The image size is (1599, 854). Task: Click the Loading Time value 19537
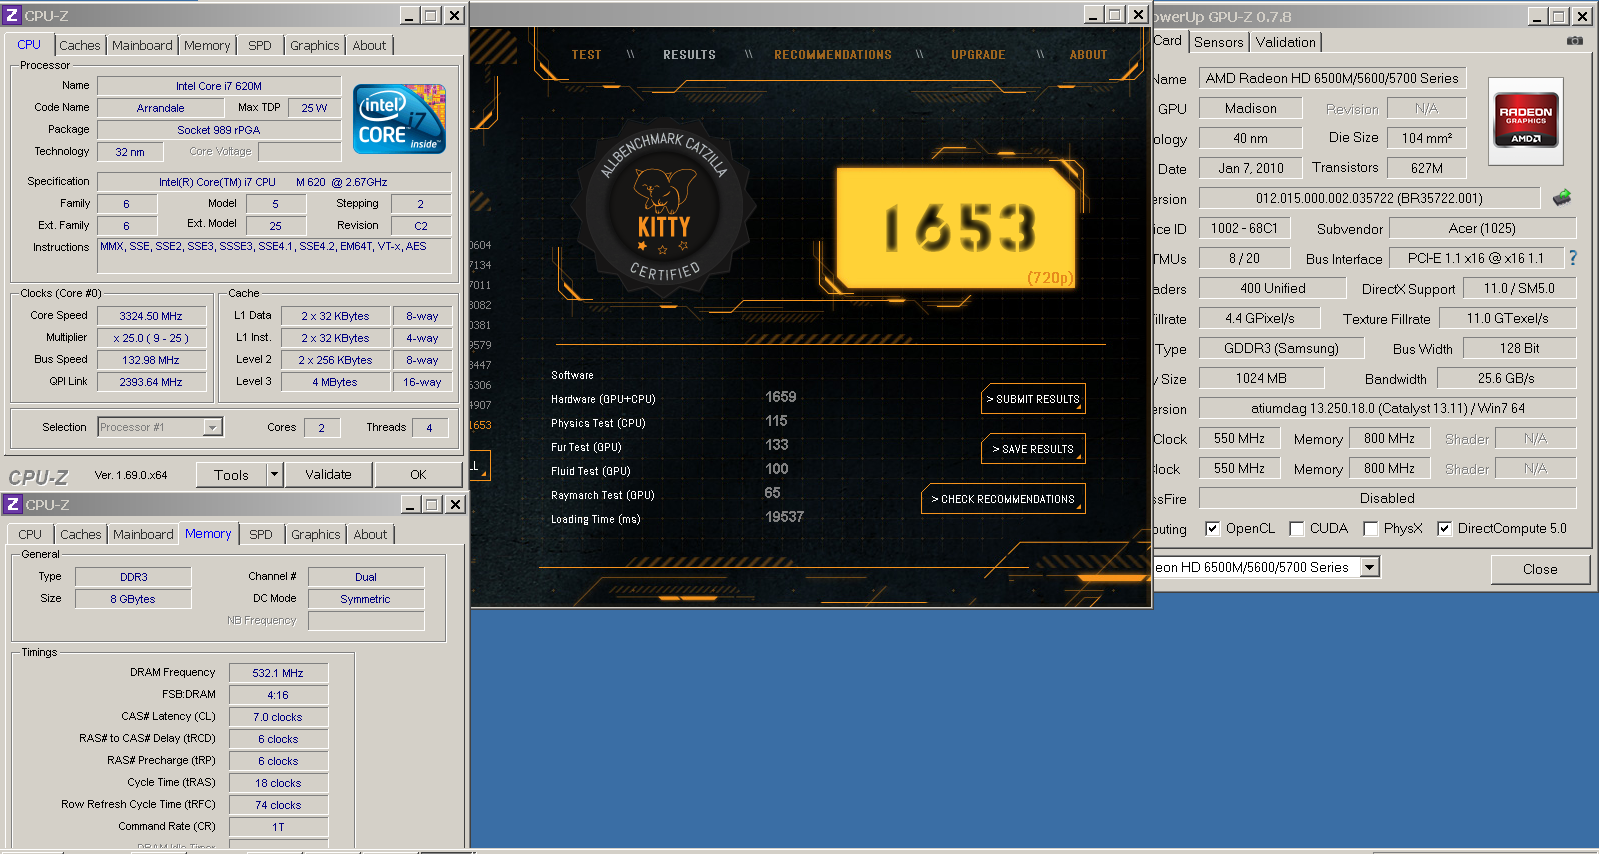tap(784, 517)
